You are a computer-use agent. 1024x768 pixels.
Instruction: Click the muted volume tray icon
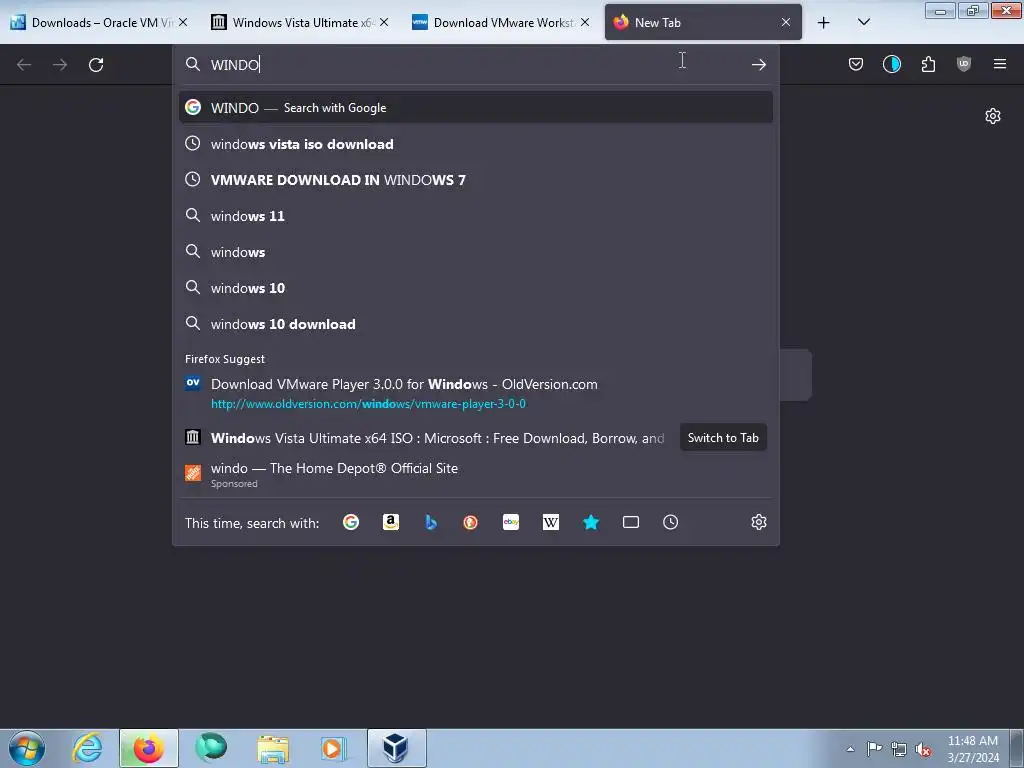pos(923,749)
